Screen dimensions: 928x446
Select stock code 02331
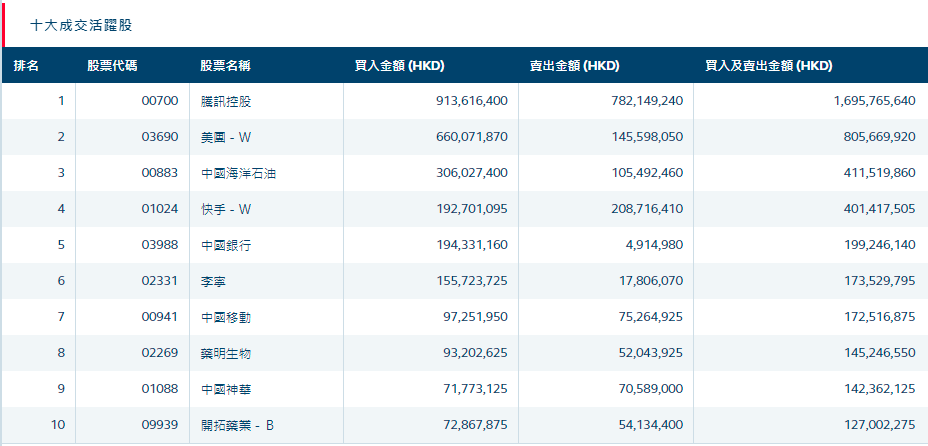pyautogui.click(x=160, y=282)
